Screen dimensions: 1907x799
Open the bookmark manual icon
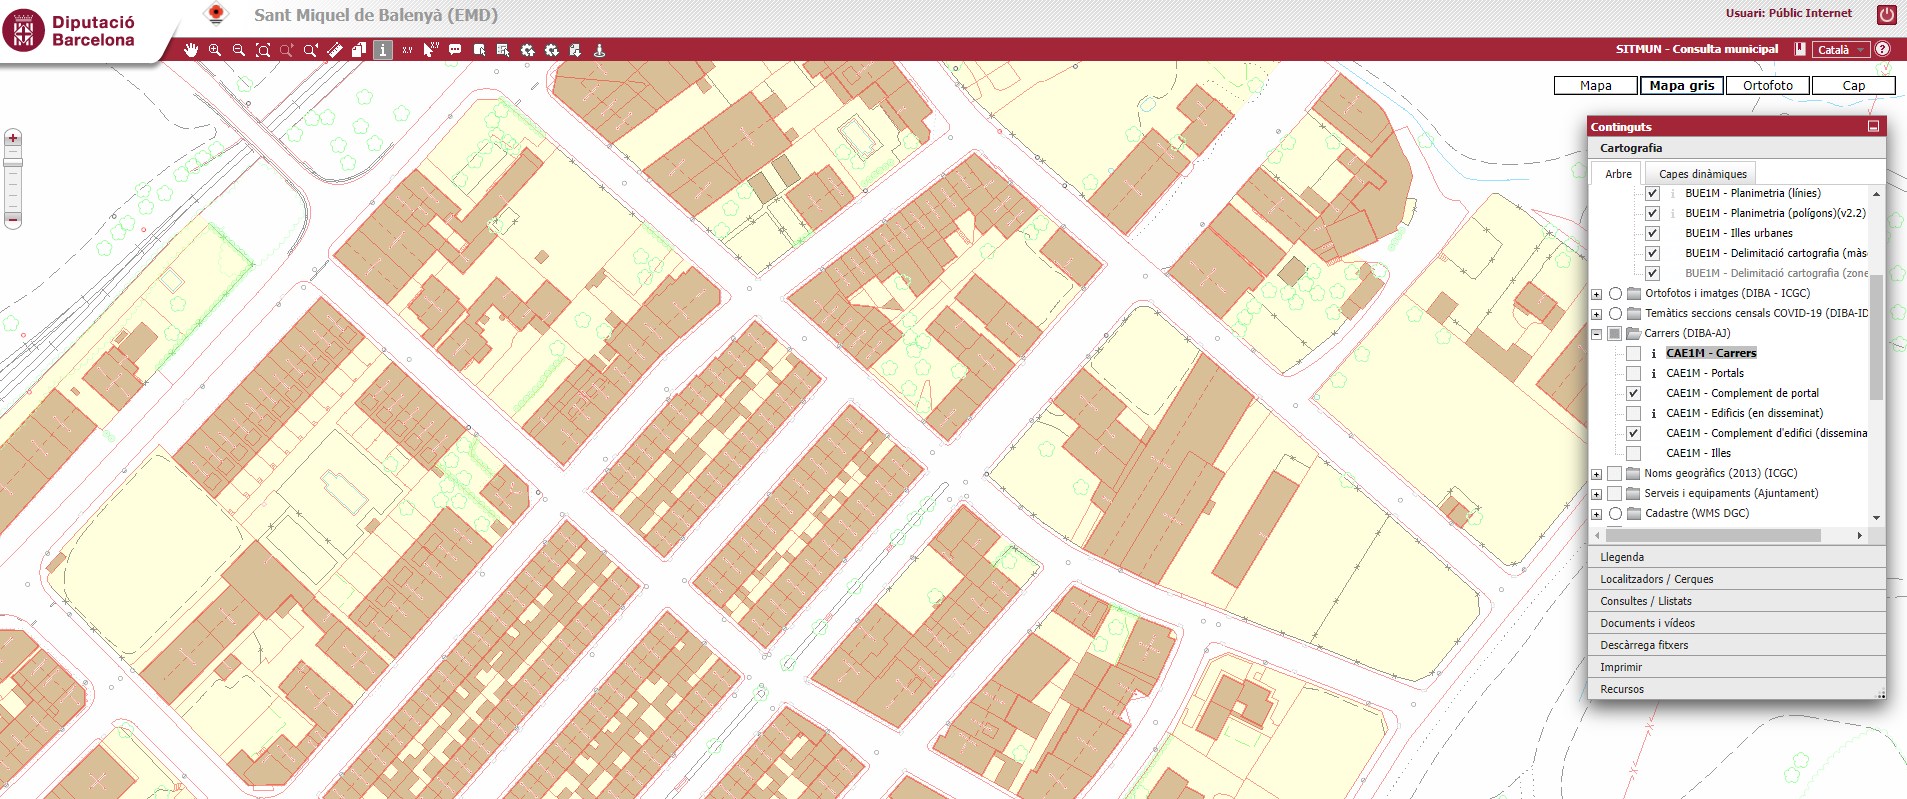click(1800, 49)
